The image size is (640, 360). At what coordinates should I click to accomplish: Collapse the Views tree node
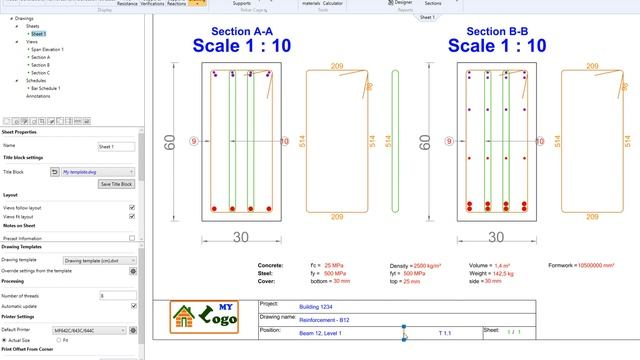(17, 42)
